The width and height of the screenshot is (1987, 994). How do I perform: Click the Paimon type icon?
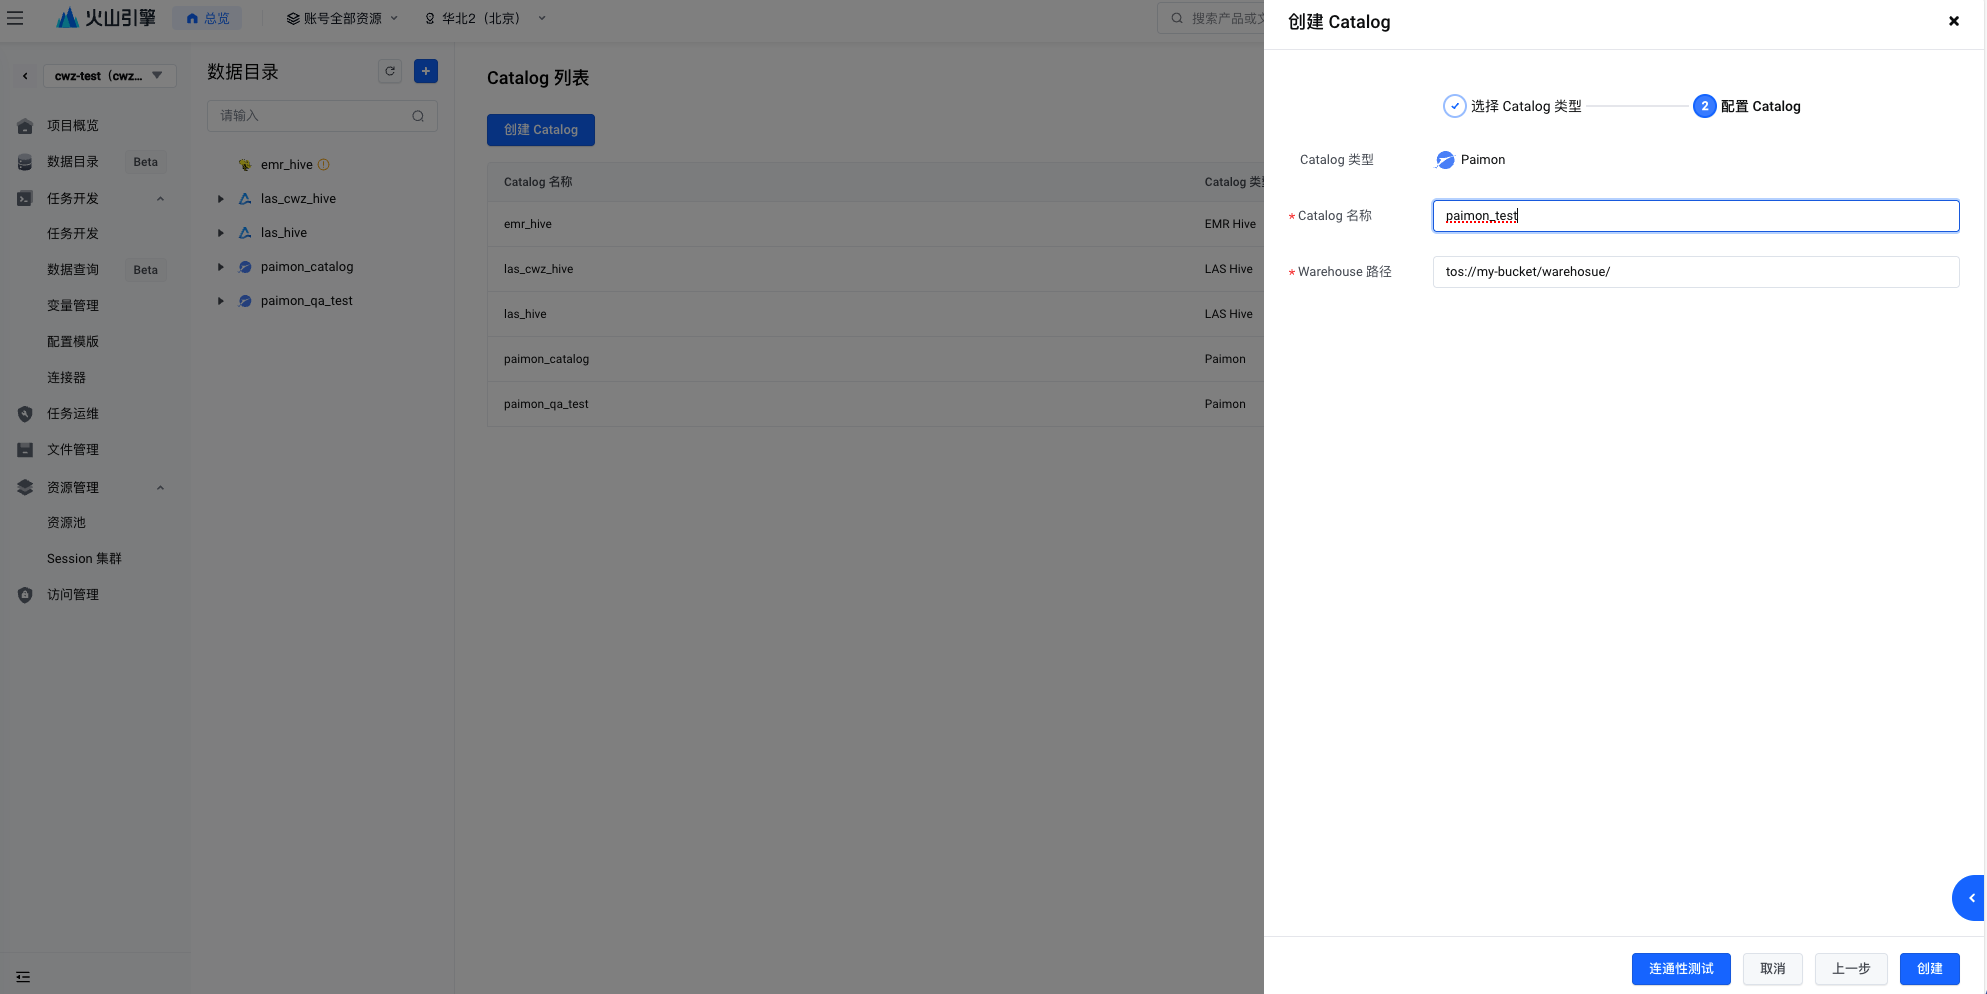pos(1445,160)
